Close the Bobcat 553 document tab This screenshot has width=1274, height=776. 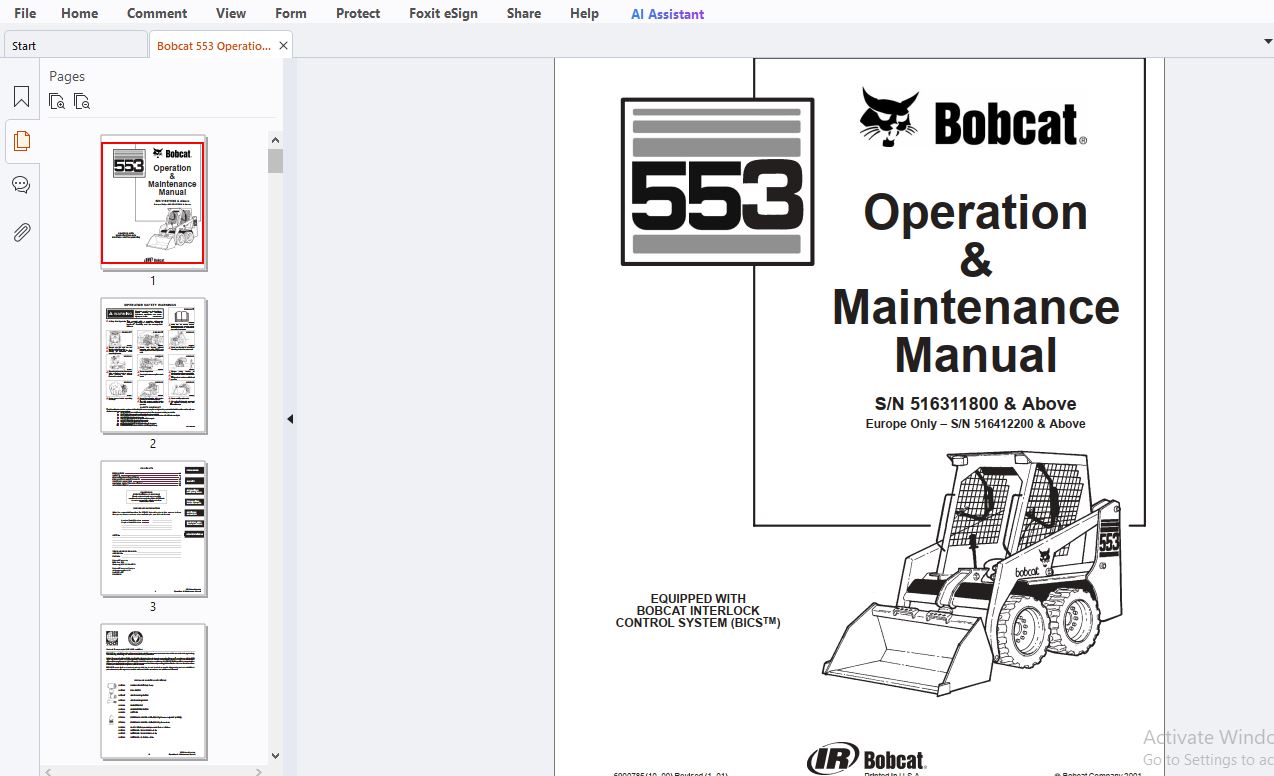[283, 46]
